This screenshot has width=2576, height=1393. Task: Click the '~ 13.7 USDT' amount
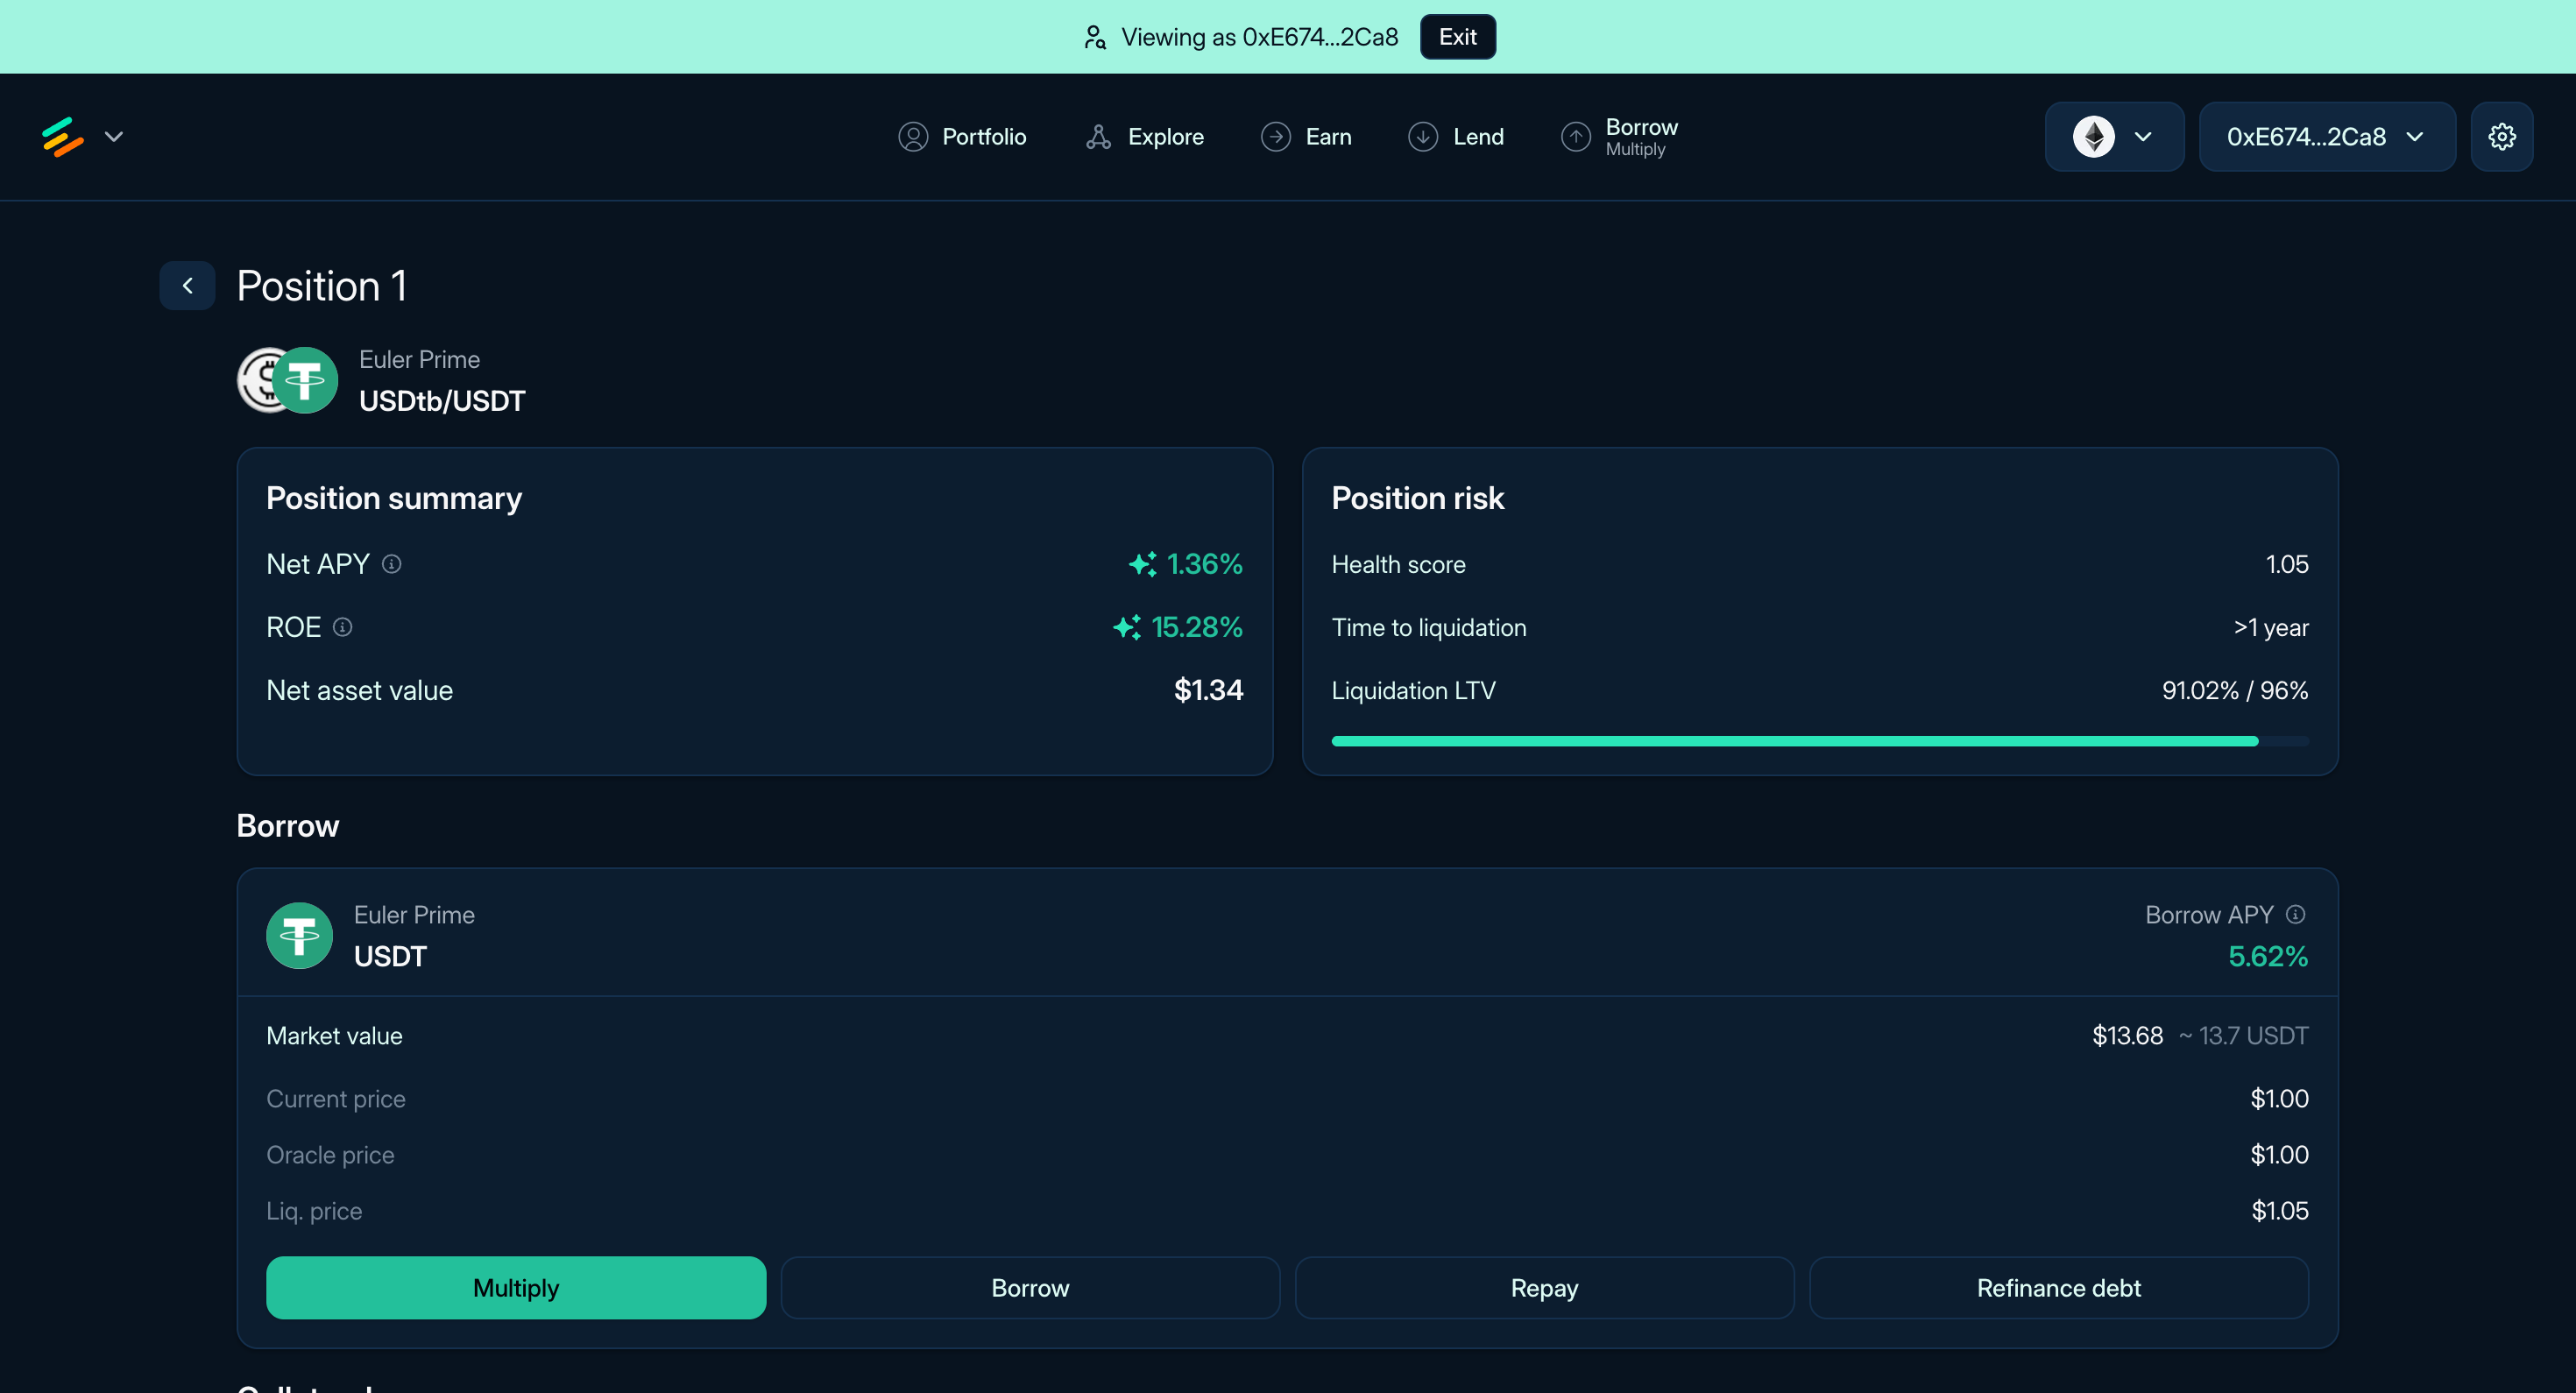click(x=2243, y=1036)
